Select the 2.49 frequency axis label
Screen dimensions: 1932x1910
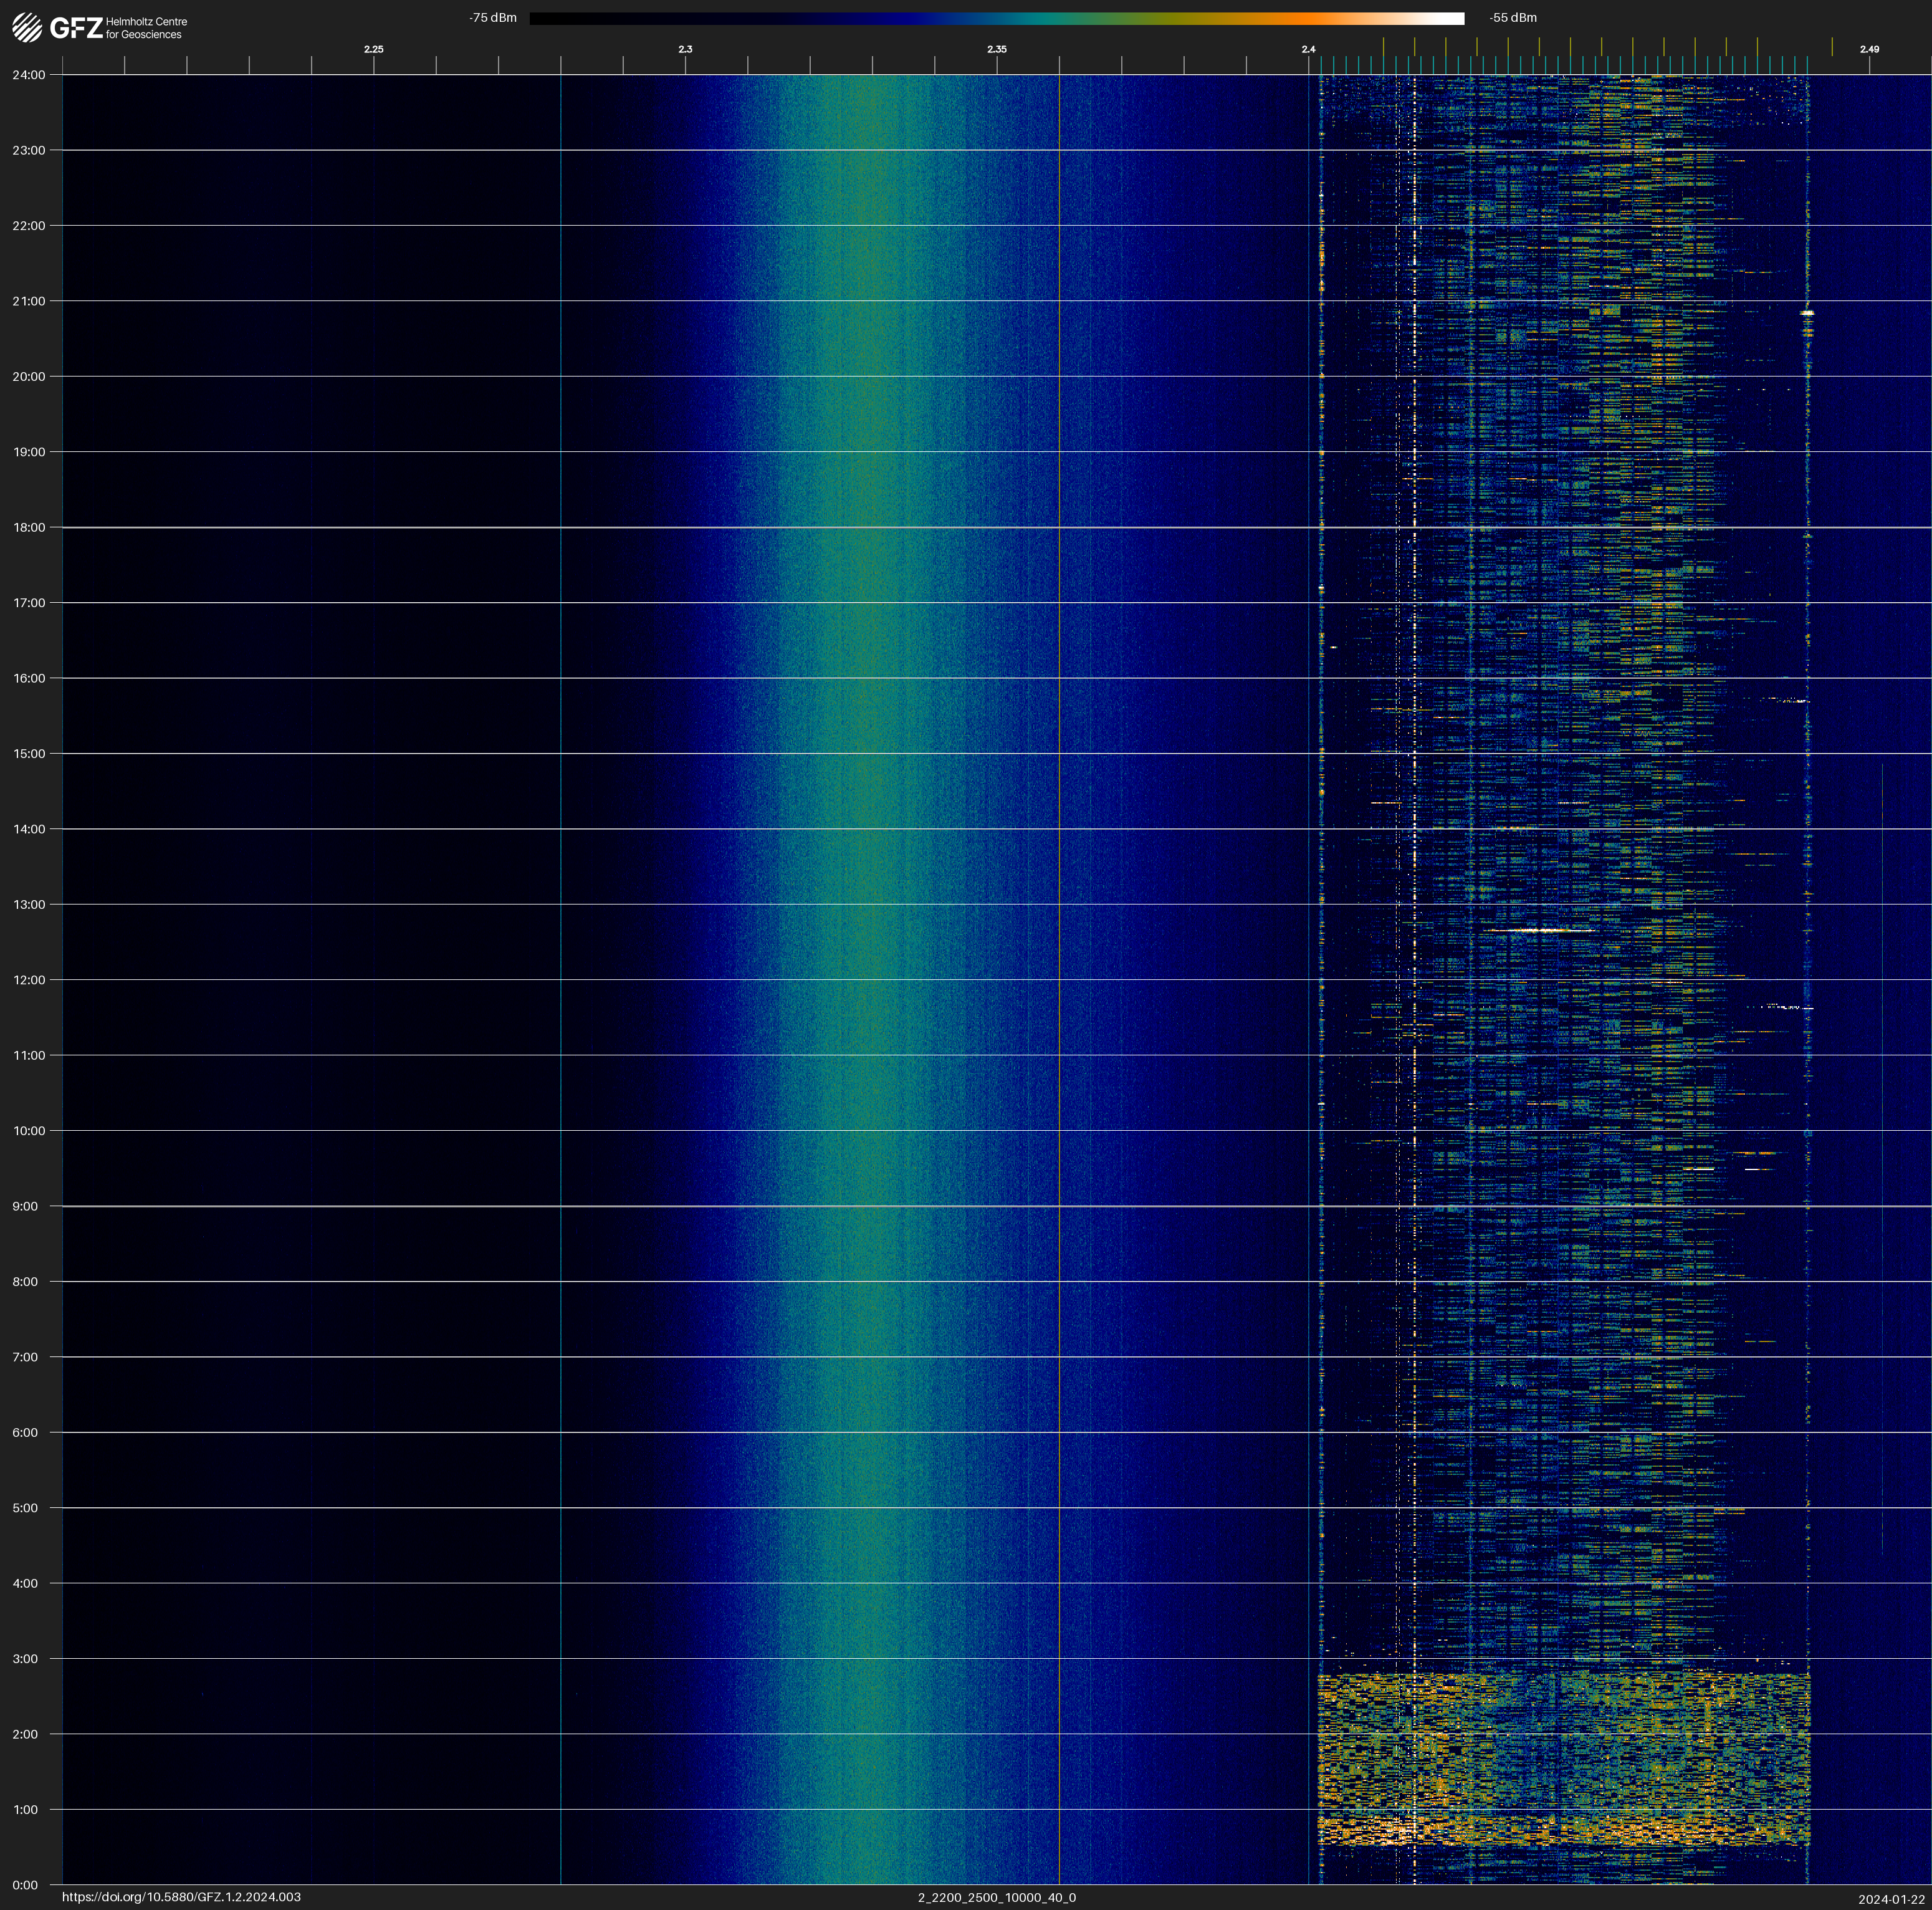1869,49
